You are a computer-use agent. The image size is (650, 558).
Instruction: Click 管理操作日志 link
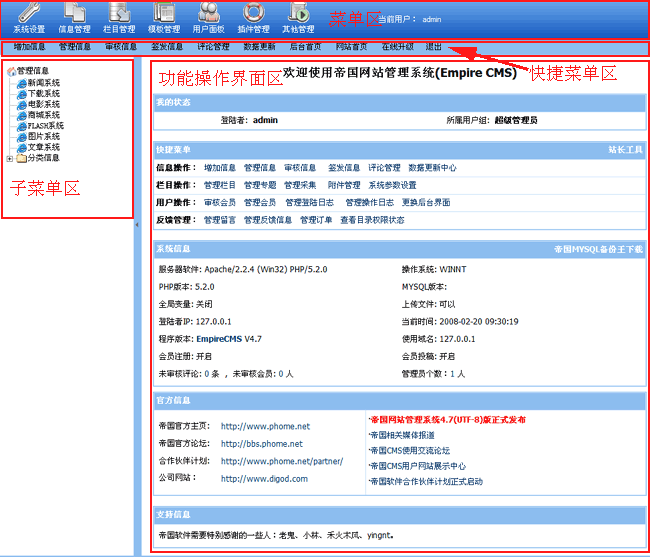[370, 203]
